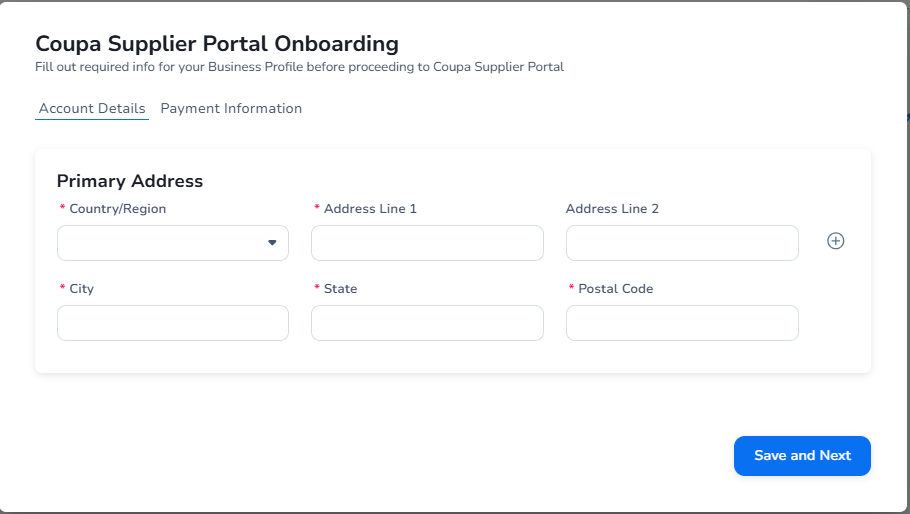Click the Address Line 1 label text
Viewport: 910px width, 514px height.
[370, 209]
